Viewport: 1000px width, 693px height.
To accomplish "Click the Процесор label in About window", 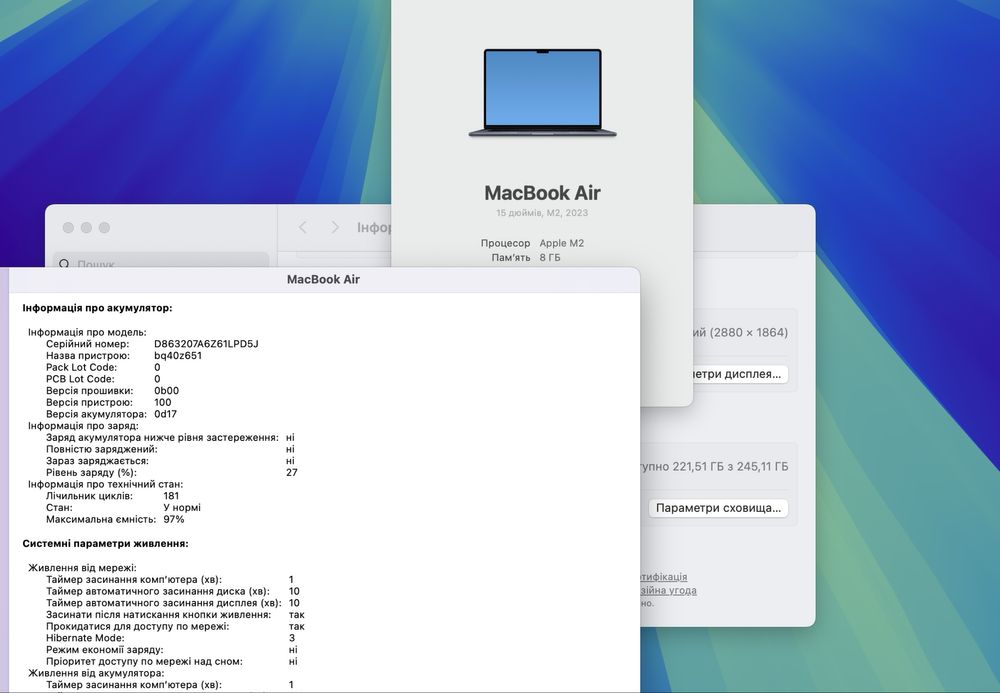I will click(505, 243).
